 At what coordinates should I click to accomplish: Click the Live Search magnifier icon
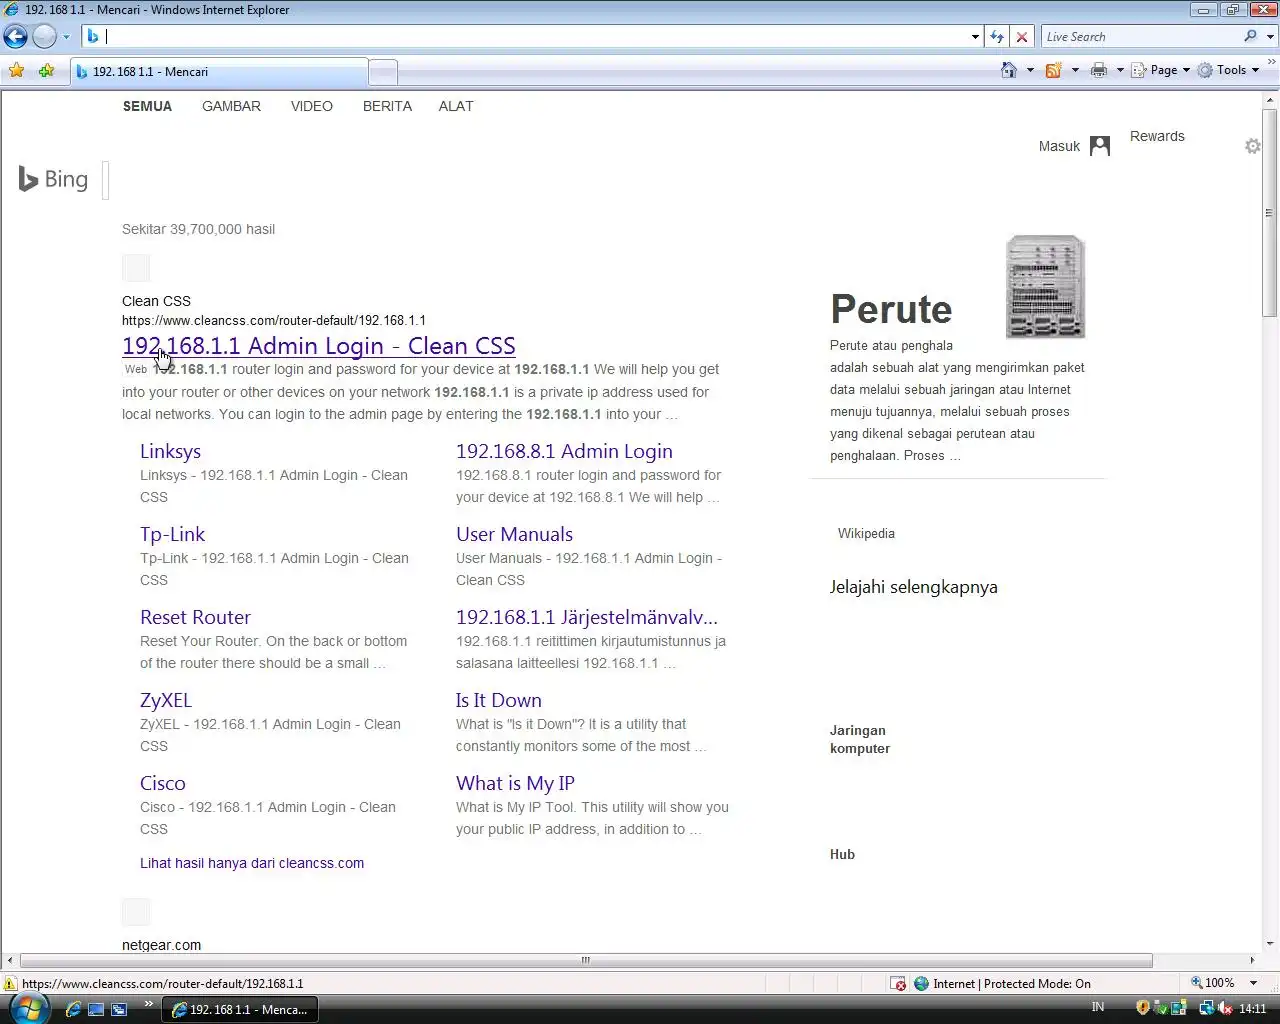[x=1250, y=37]
